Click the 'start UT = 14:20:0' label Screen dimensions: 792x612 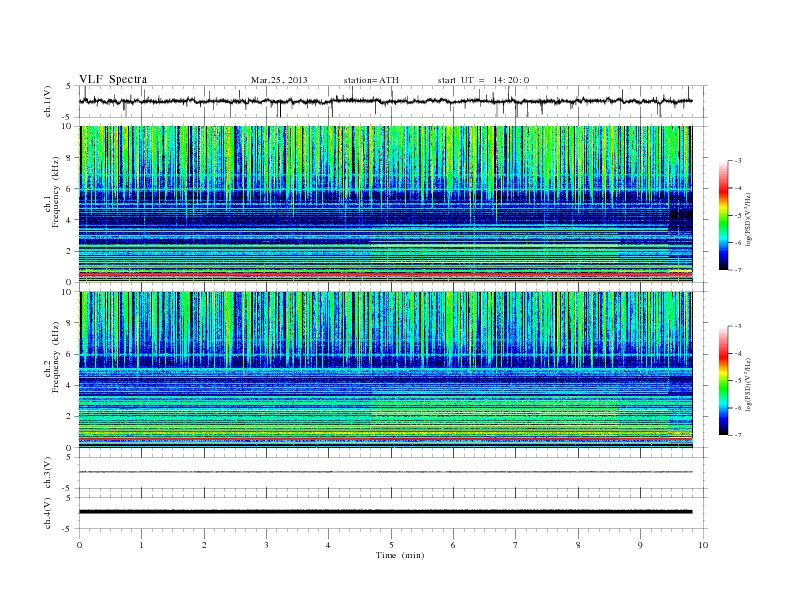[483, 80]
